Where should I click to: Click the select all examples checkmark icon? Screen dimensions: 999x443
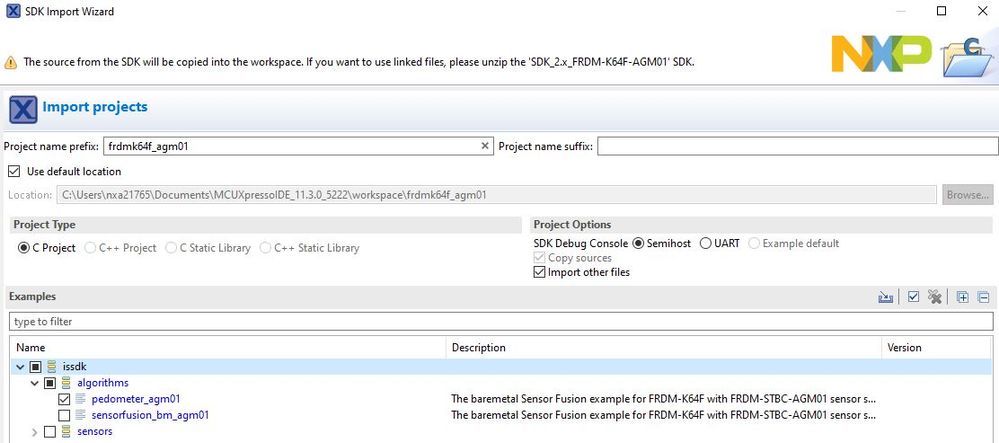pyautogui.click(x=913, y=297)
